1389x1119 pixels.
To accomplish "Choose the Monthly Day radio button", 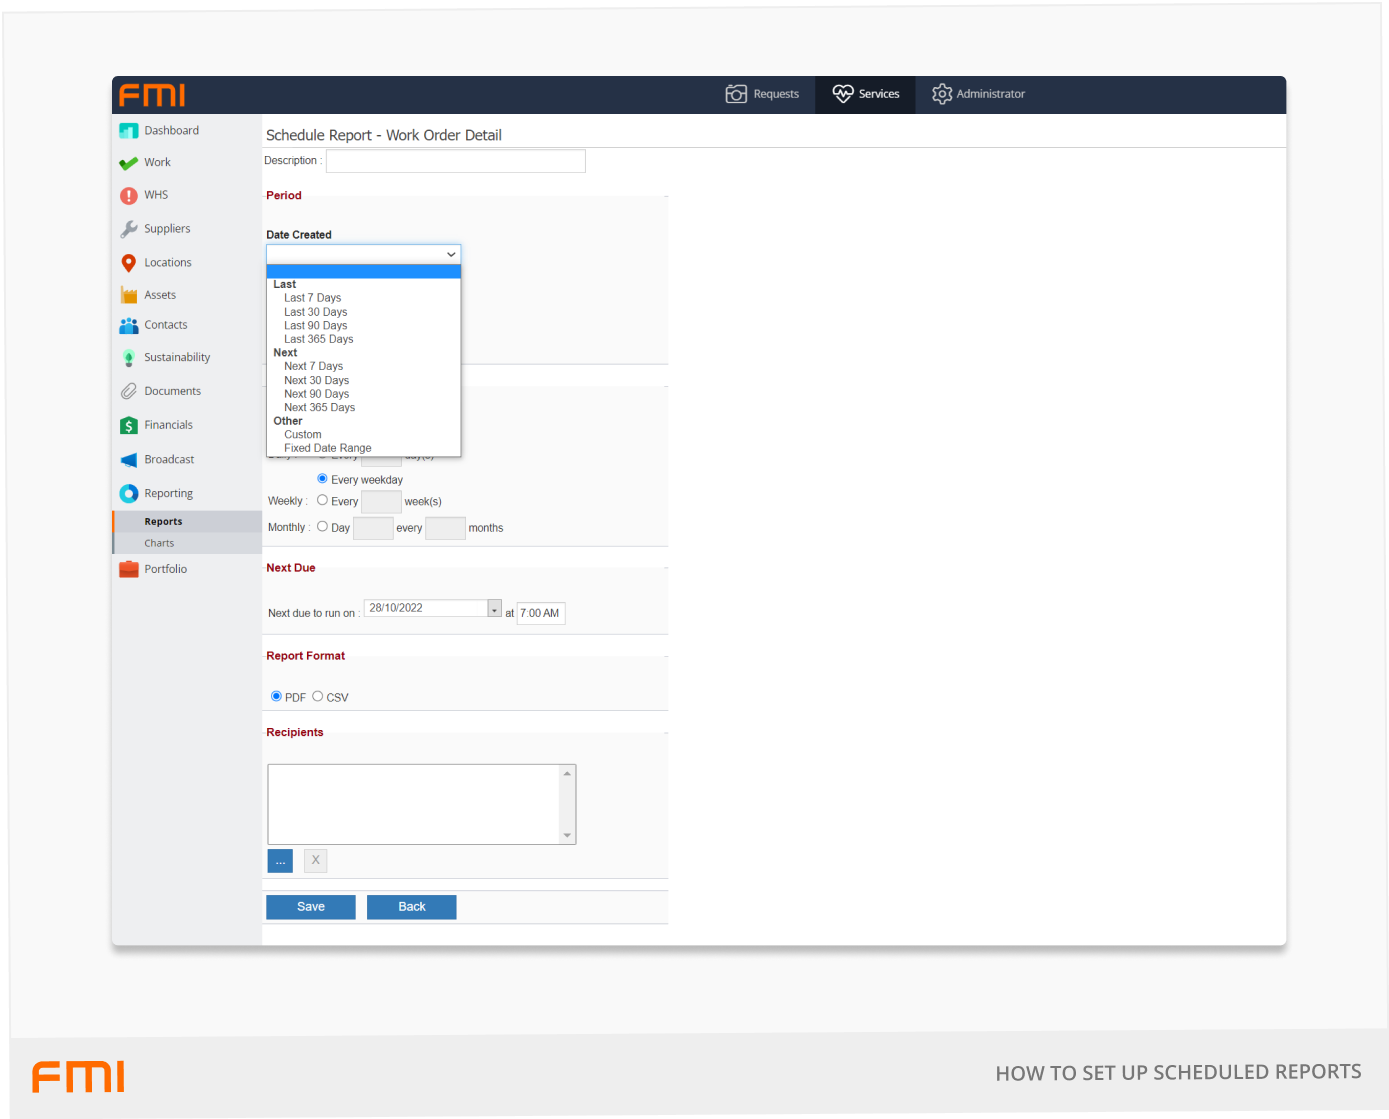I will pyautogui.click(x=322, y=527).
